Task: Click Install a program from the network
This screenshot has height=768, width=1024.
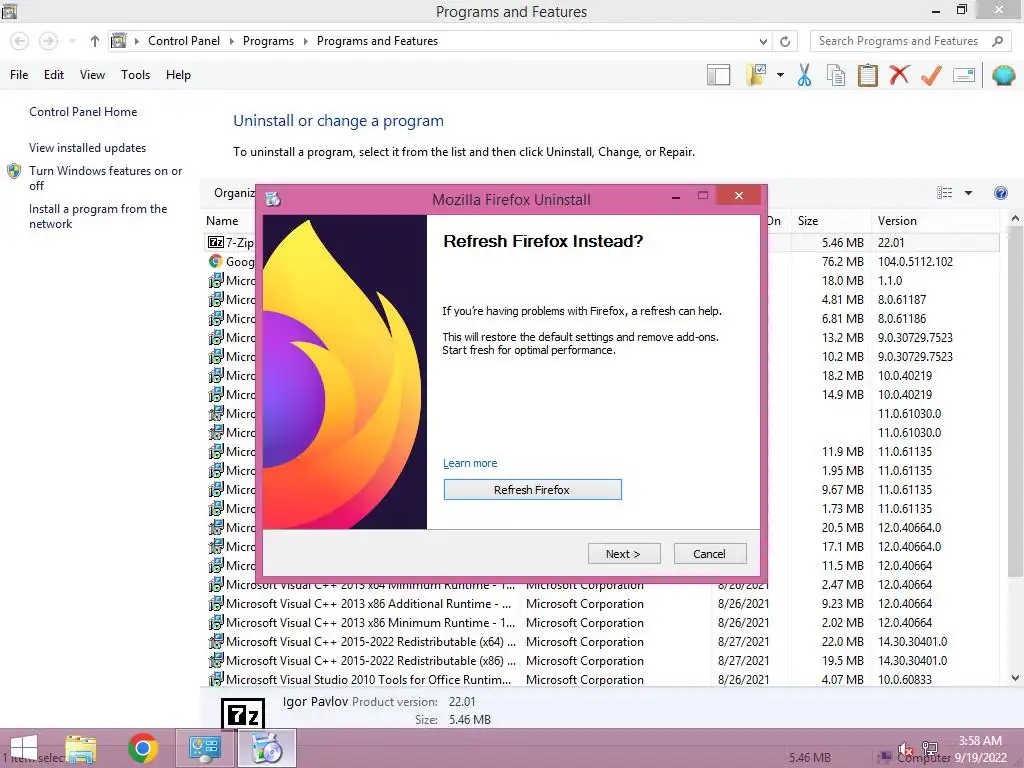Action: click(x=98, y=216)
